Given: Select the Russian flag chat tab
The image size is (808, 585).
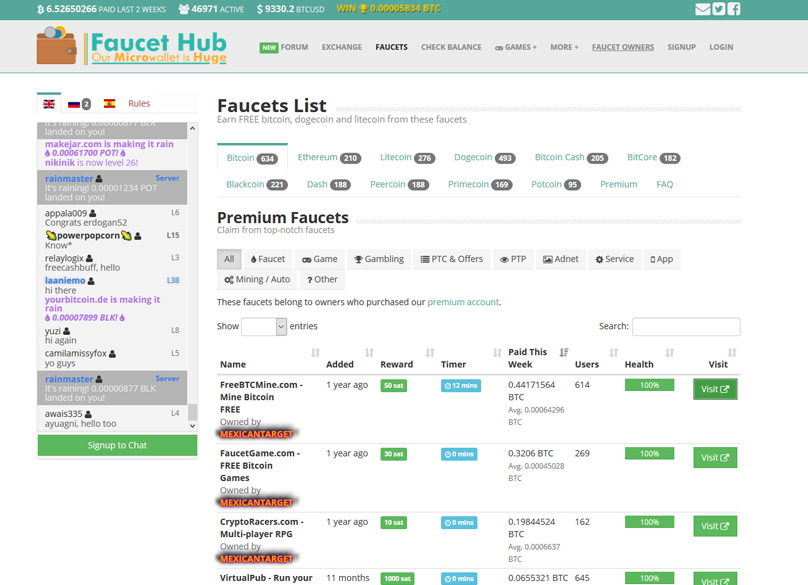Looking at the screenshot, I should tap(74, 104).
